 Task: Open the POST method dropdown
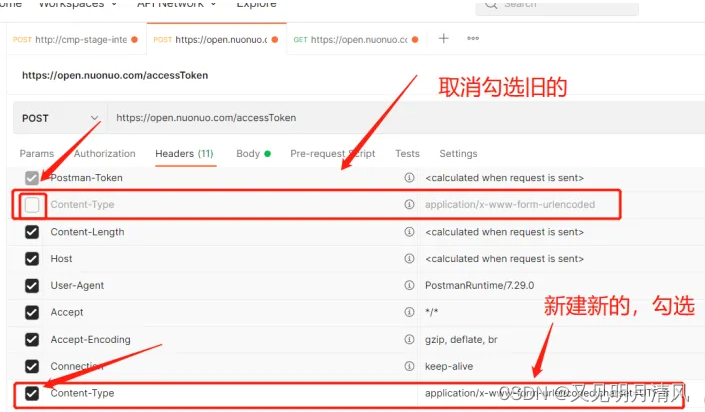pos(60,118)
